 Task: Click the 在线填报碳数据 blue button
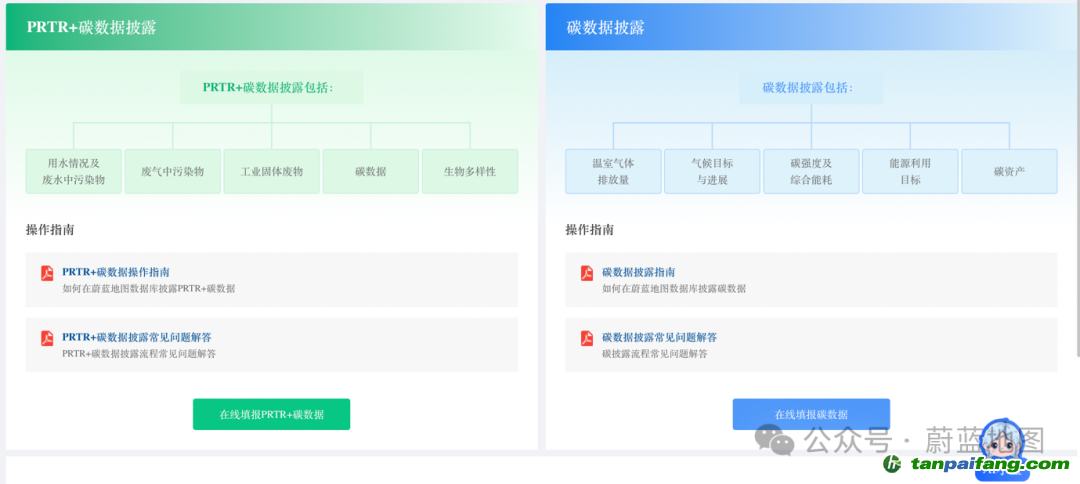click(811, 414)
